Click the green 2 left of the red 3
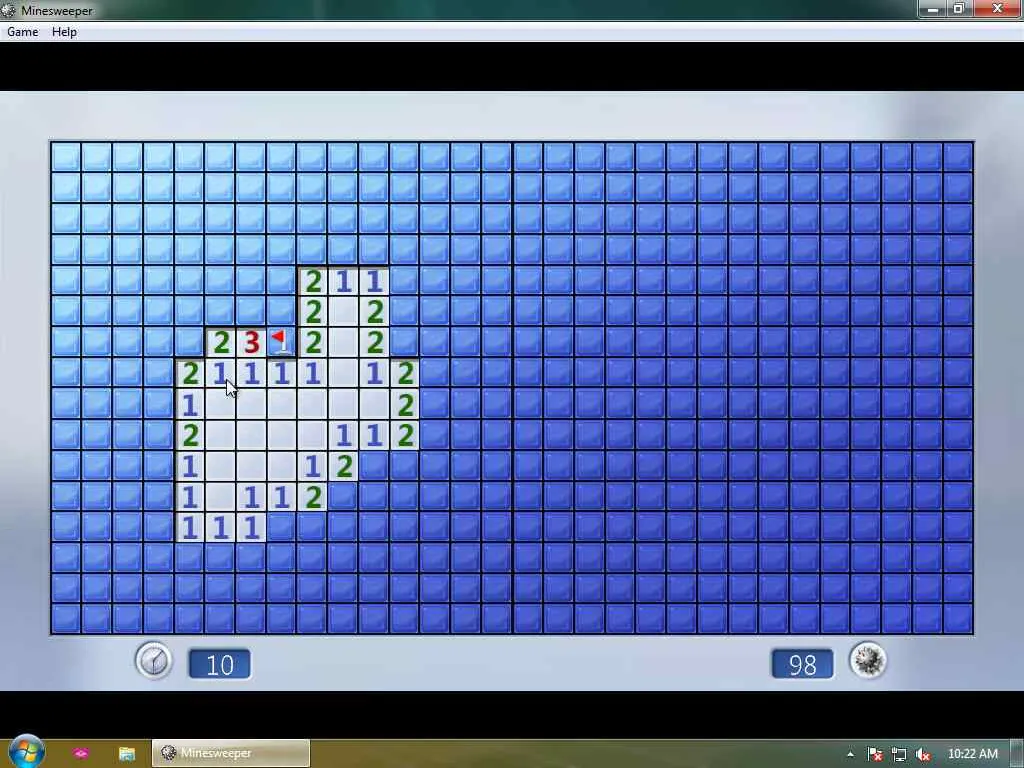Screen dimensions: 1024x768 coord(221,342)
